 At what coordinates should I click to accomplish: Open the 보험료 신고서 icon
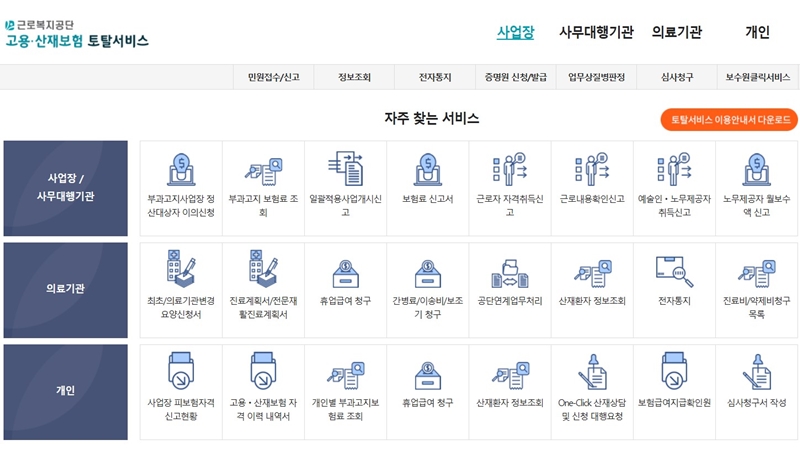pos(428,169)
